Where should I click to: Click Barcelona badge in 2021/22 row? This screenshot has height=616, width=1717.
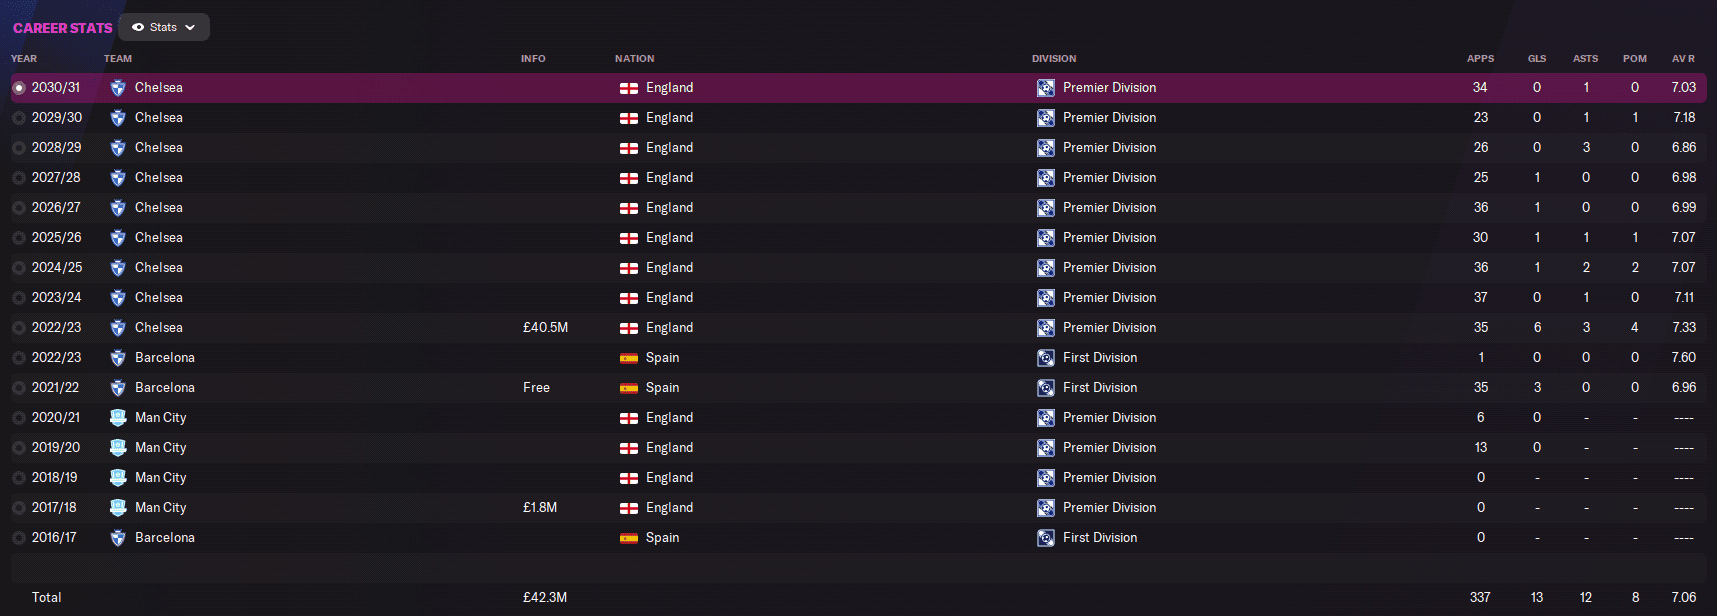(x=118, y=388)
